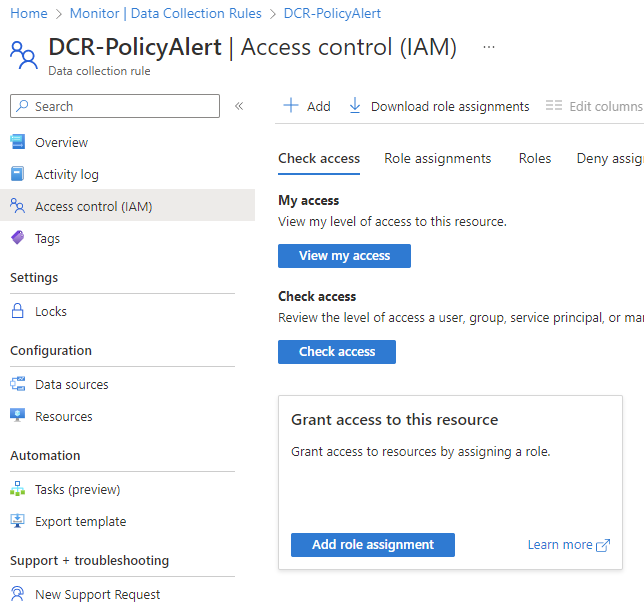Viewport: 644px width, 612px height.
Task: Open Monitor | Data Collection Rules breadcrumb
Action: [166, 14]
